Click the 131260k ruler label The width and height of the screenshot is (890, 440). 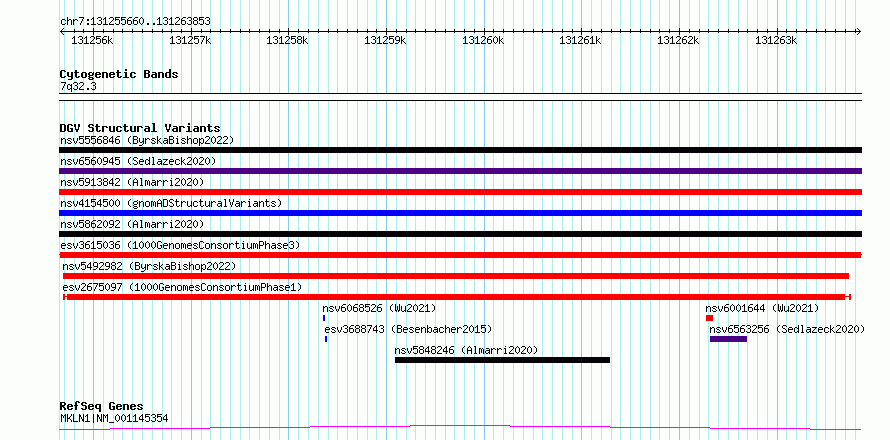click(483, 40)
